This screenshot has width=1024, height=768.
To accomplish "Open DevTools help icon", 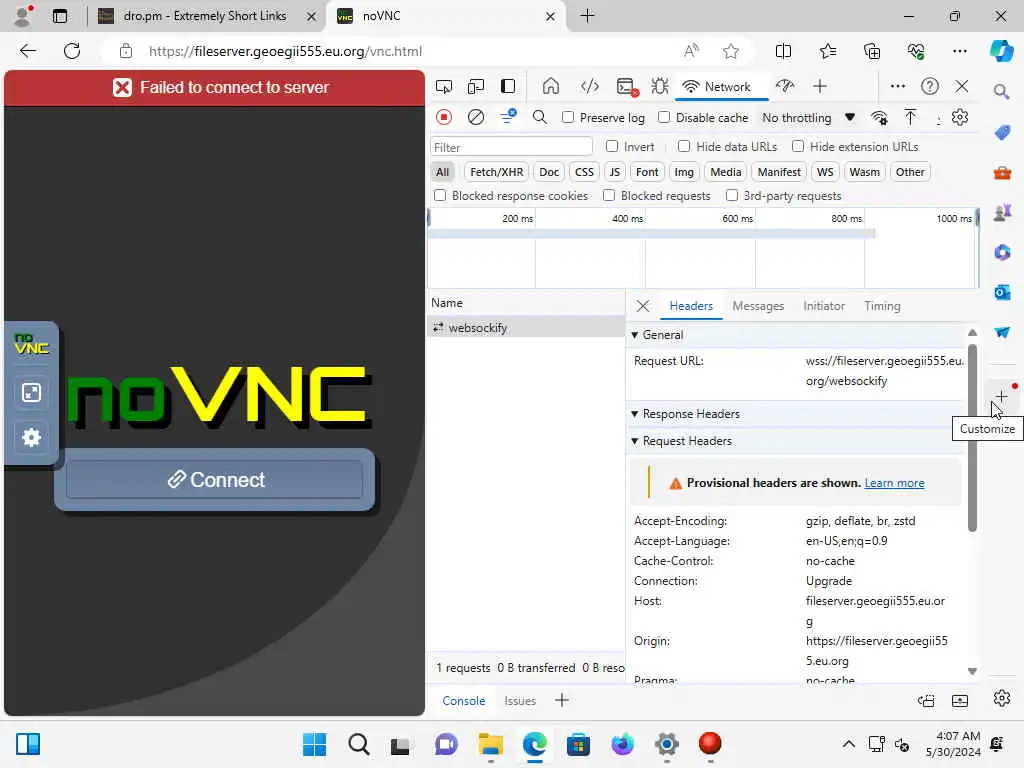I will click(930, 86).
